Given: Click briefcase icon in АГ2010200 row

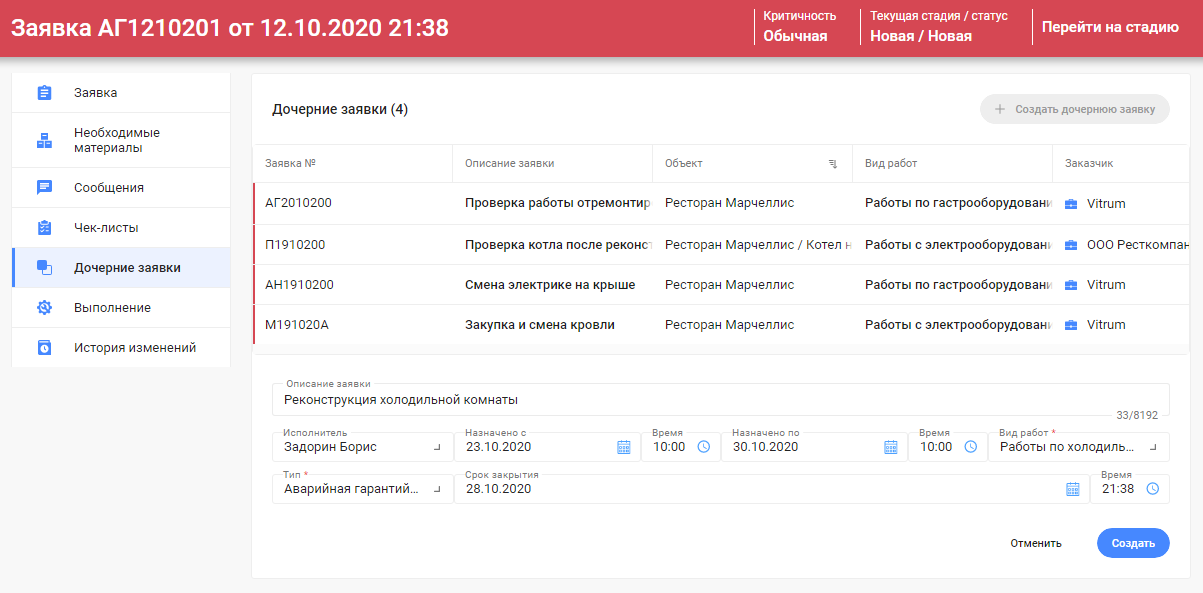Looking at the screenshot, I should [1071, 204].
